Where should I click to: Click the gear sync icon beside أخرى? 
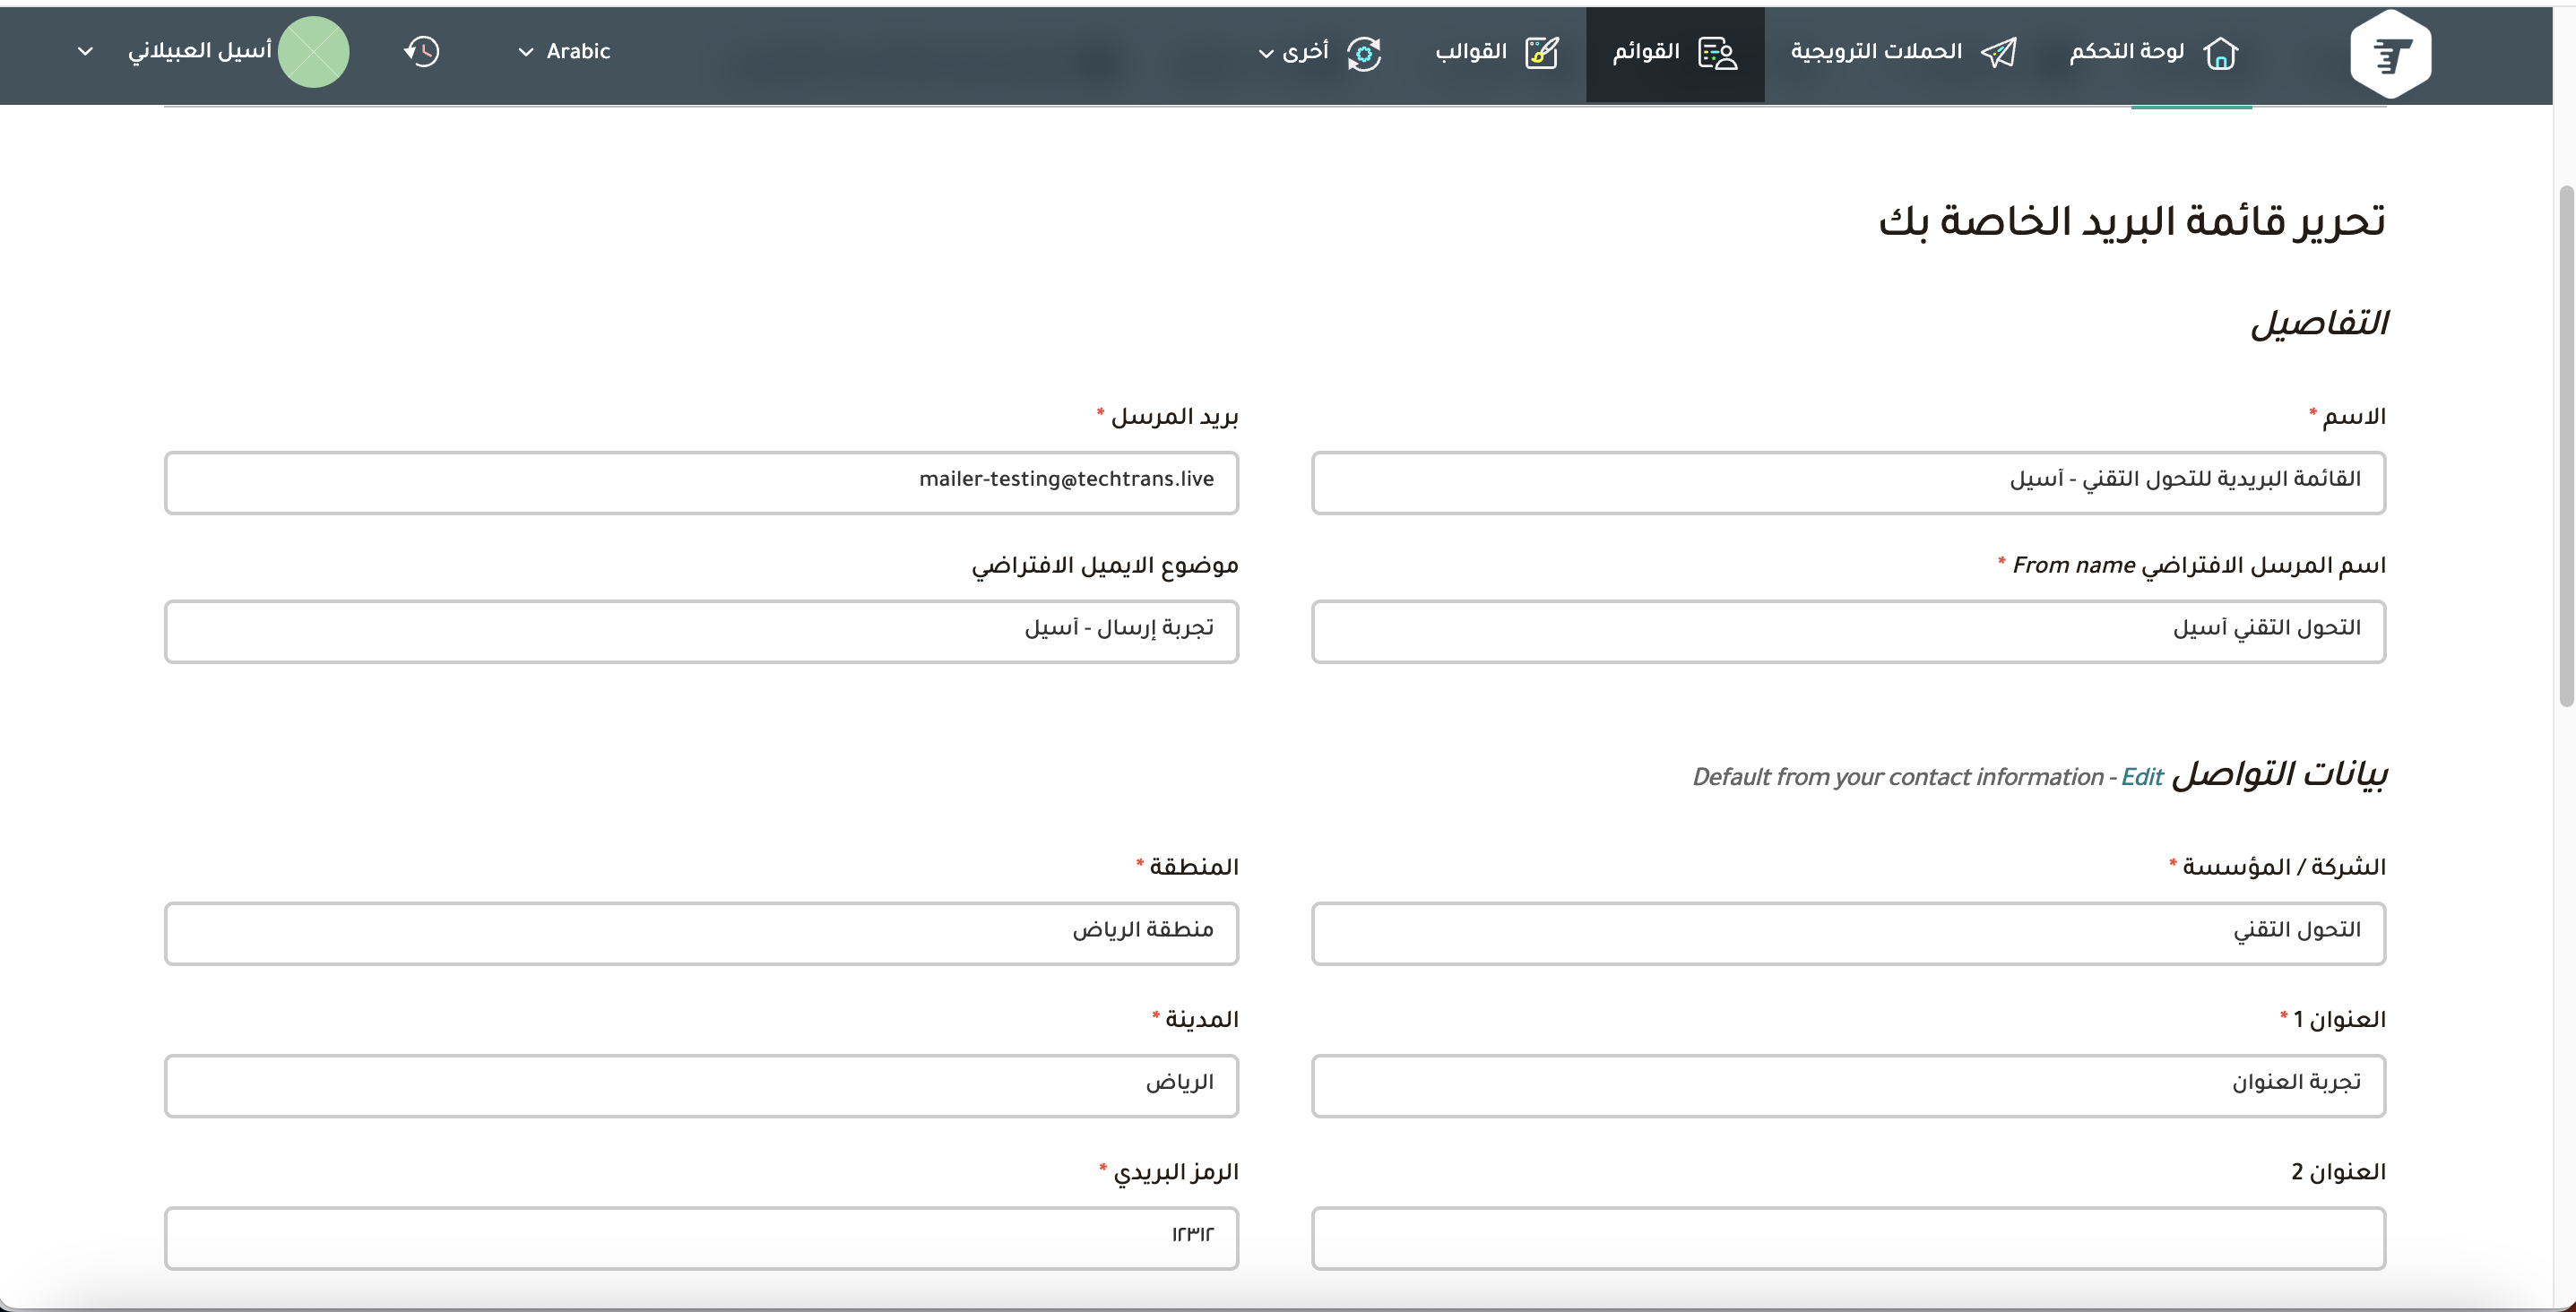(1363, 53)
